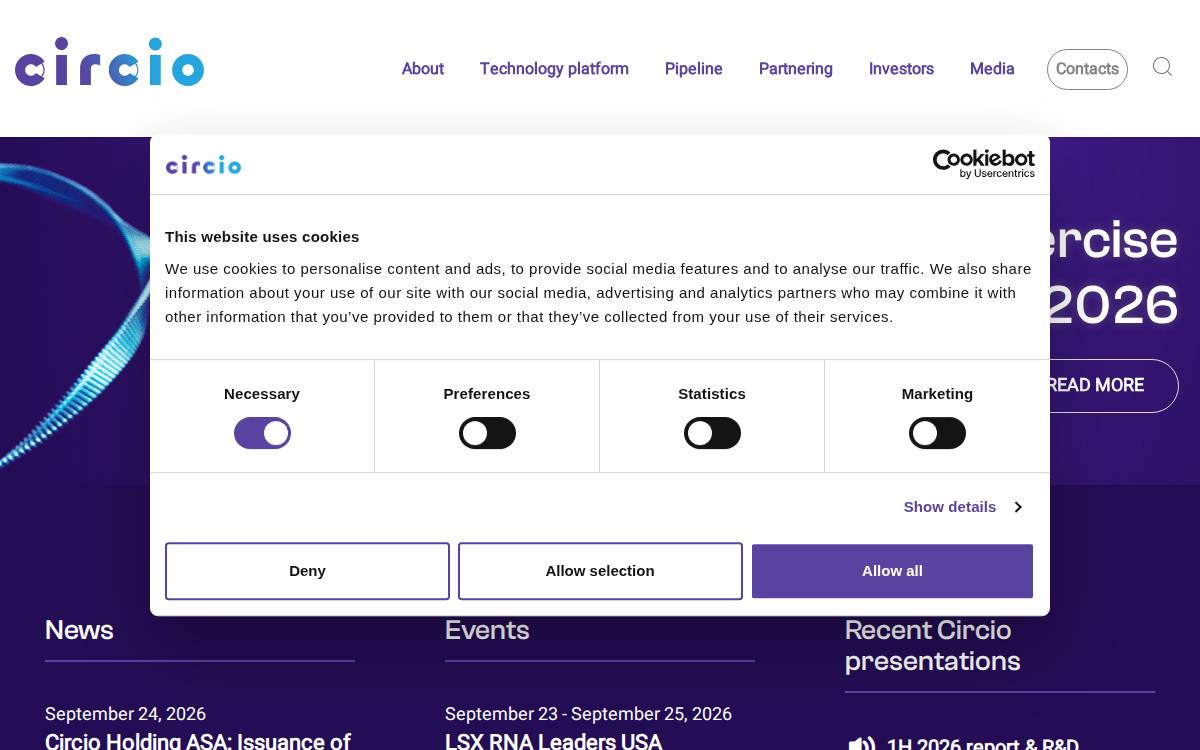Click the Circio logo in header
This screenshot has height=750, width=1200.
[109, 62]
